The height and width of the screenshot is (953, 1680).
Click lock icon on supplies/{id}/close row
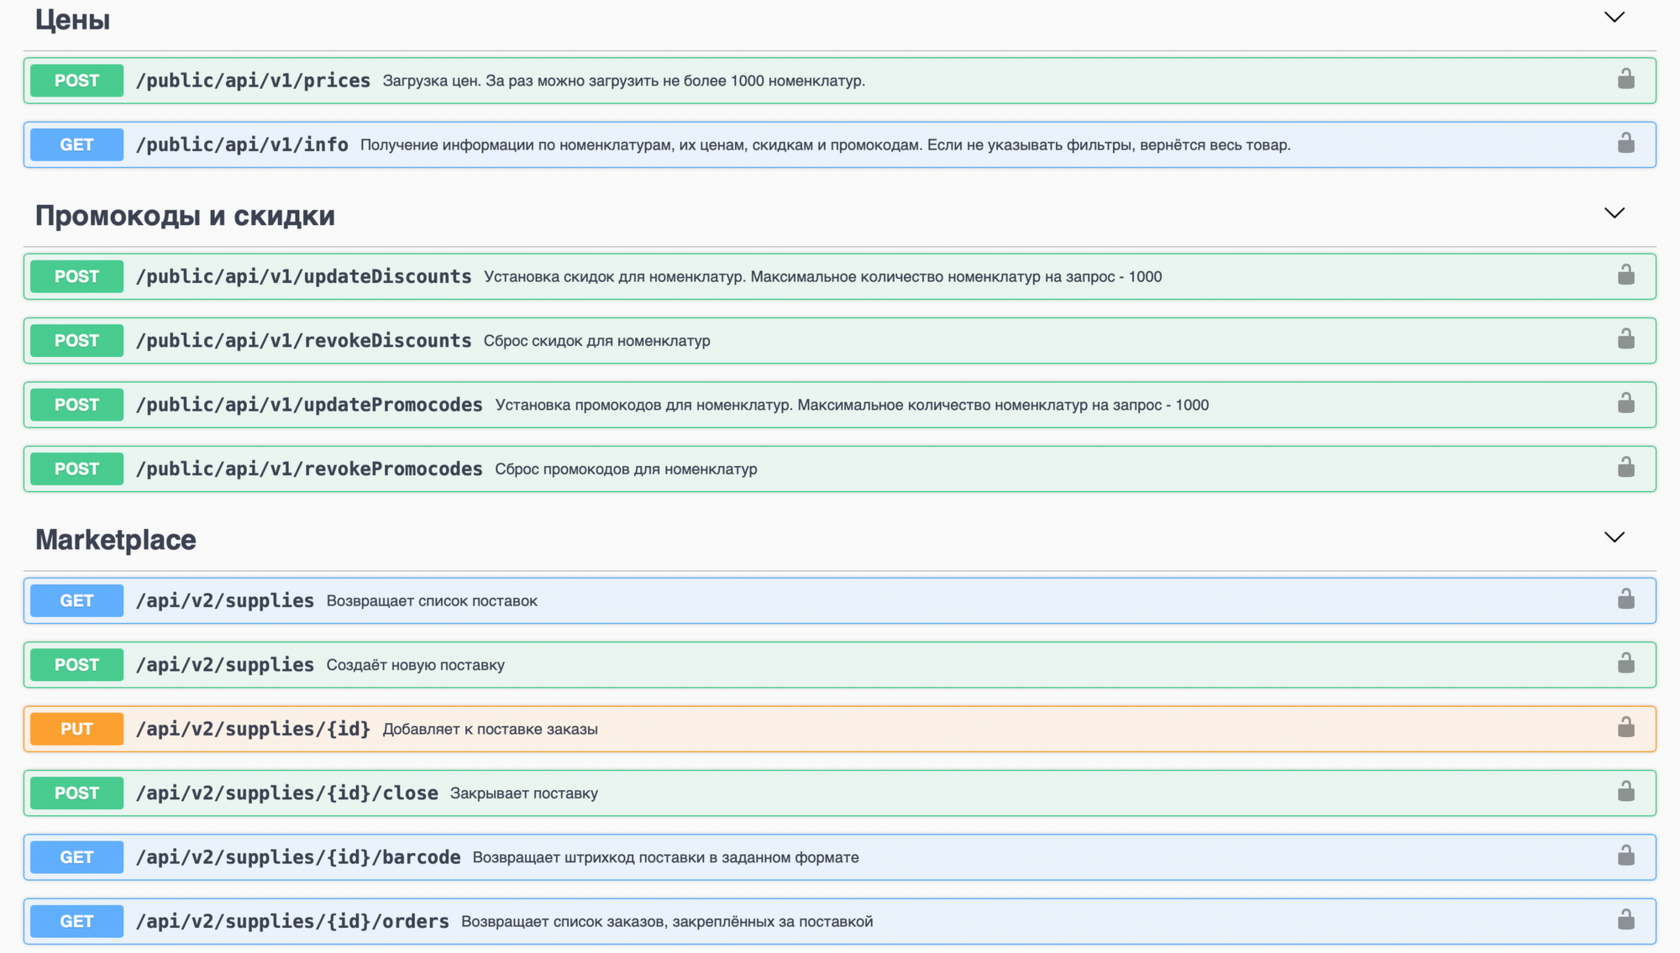pos(1626,791)
